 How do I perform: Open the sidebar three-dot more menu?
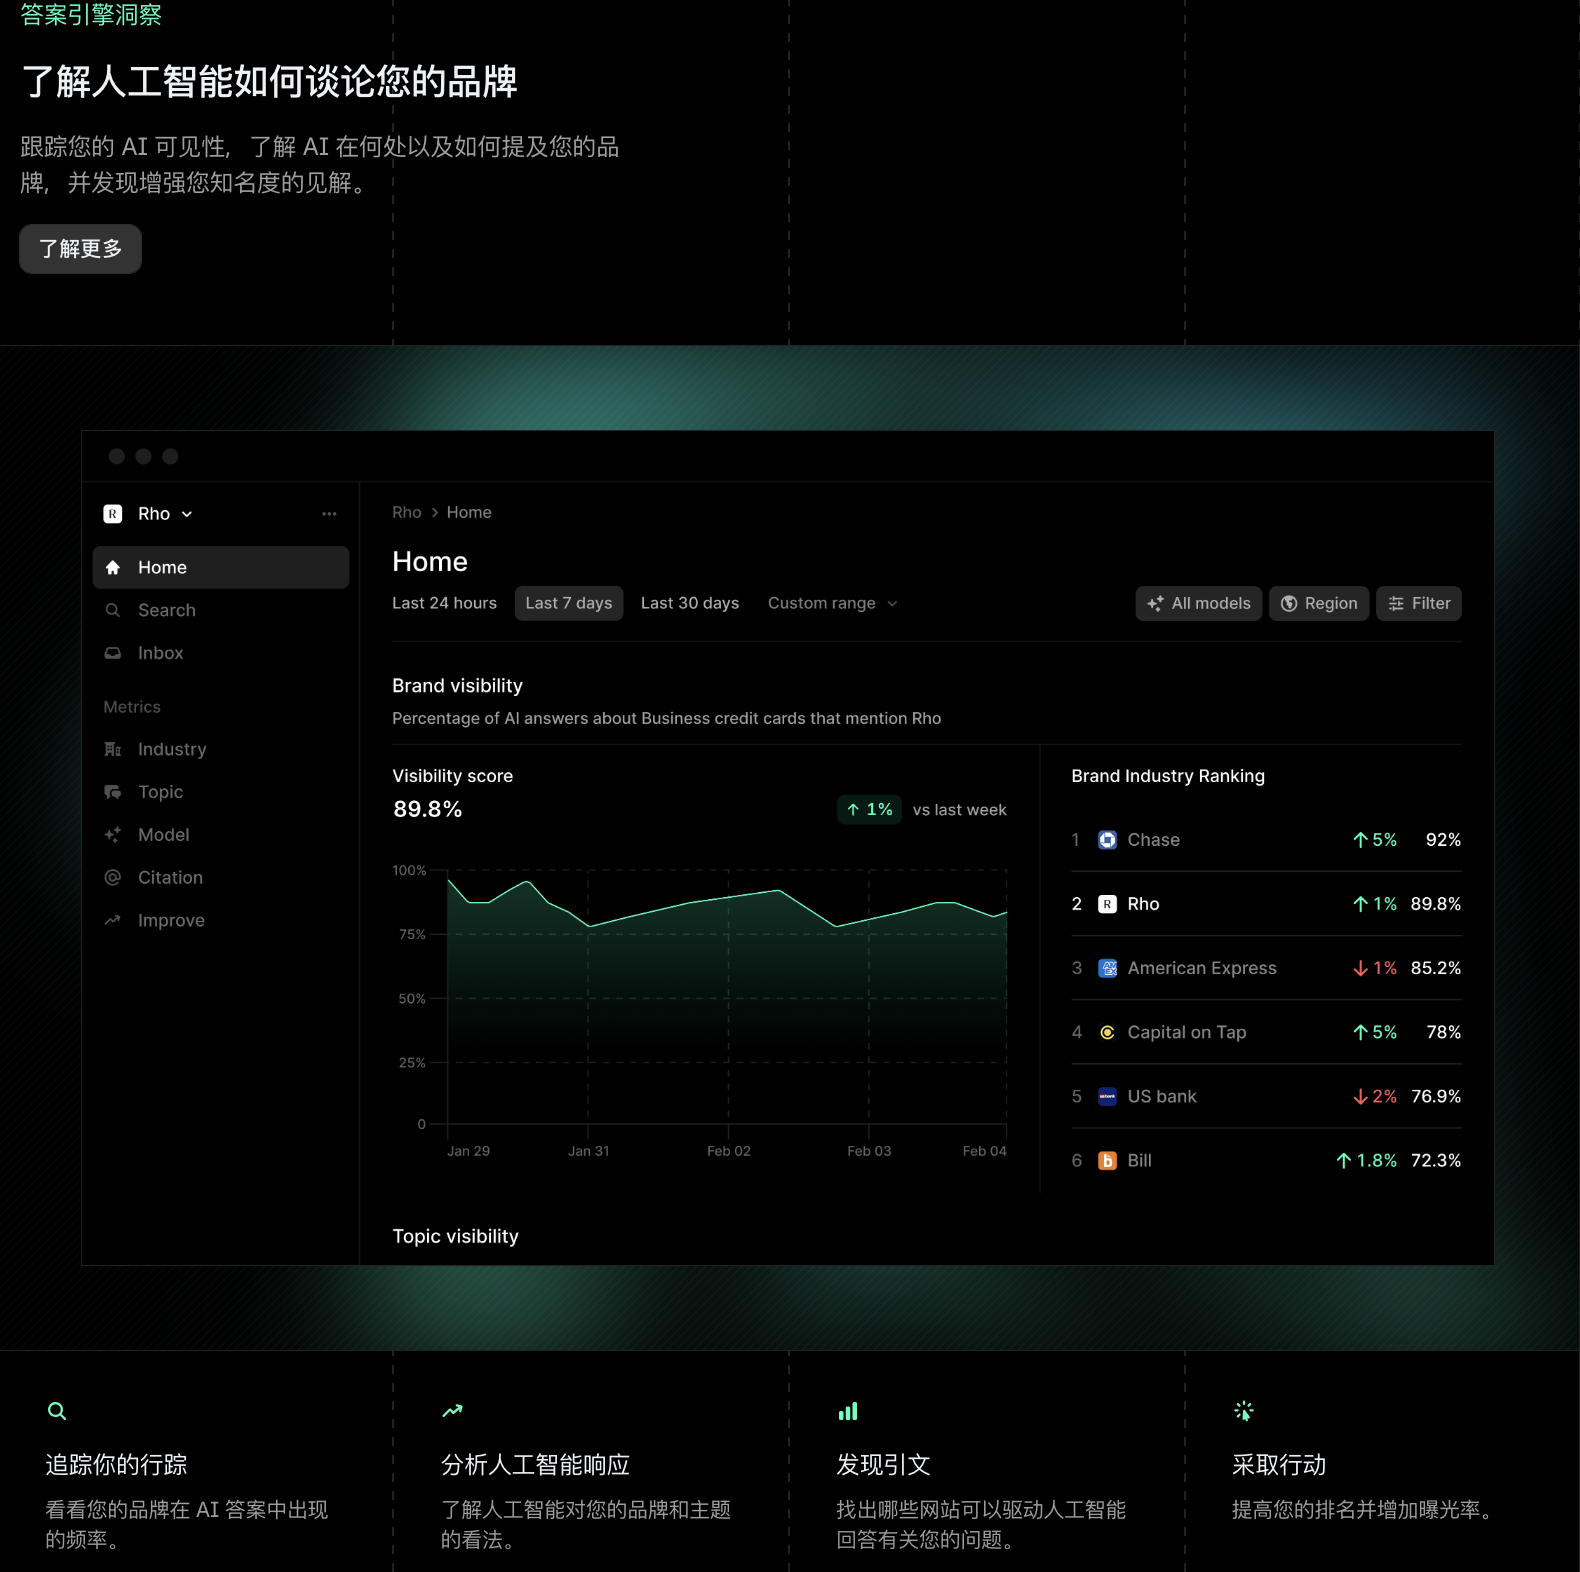pyautogui.click(x=329, y=514)
